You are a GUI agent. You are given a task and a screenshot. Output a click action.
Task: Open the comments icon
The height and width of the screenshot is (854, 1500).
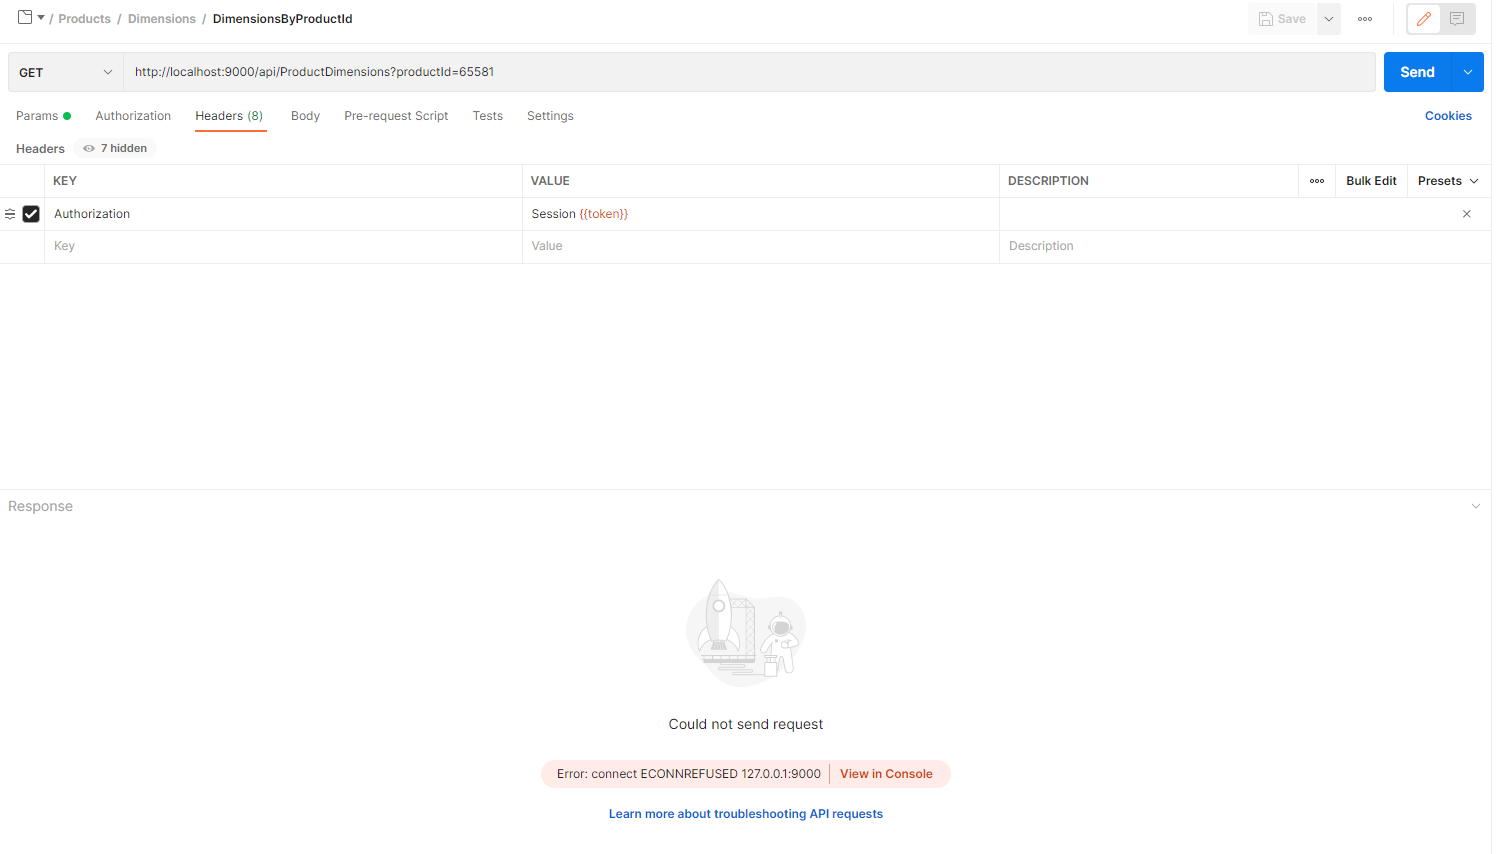point(1457,19)
